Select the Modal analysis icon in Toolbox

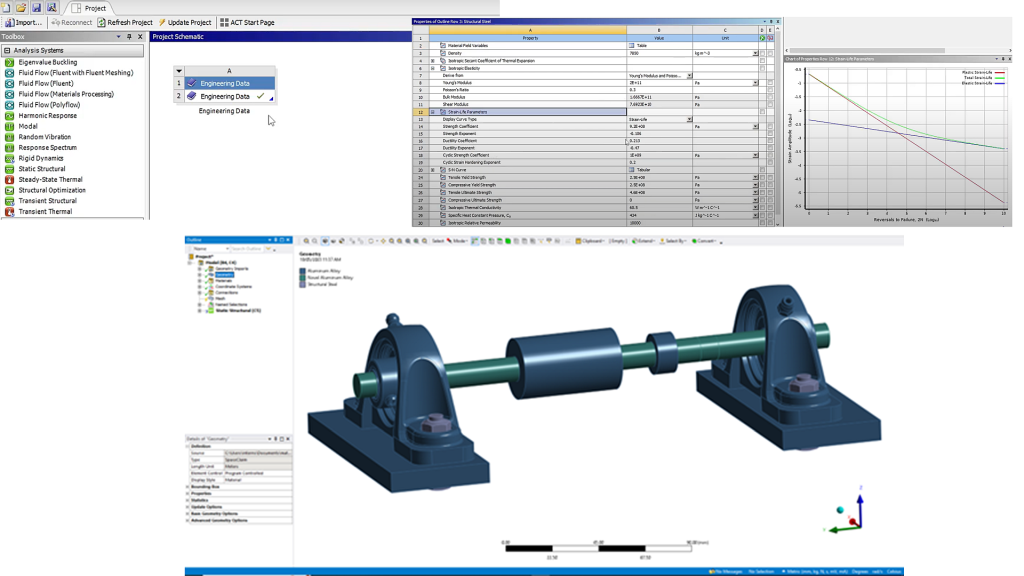[9, 126]
